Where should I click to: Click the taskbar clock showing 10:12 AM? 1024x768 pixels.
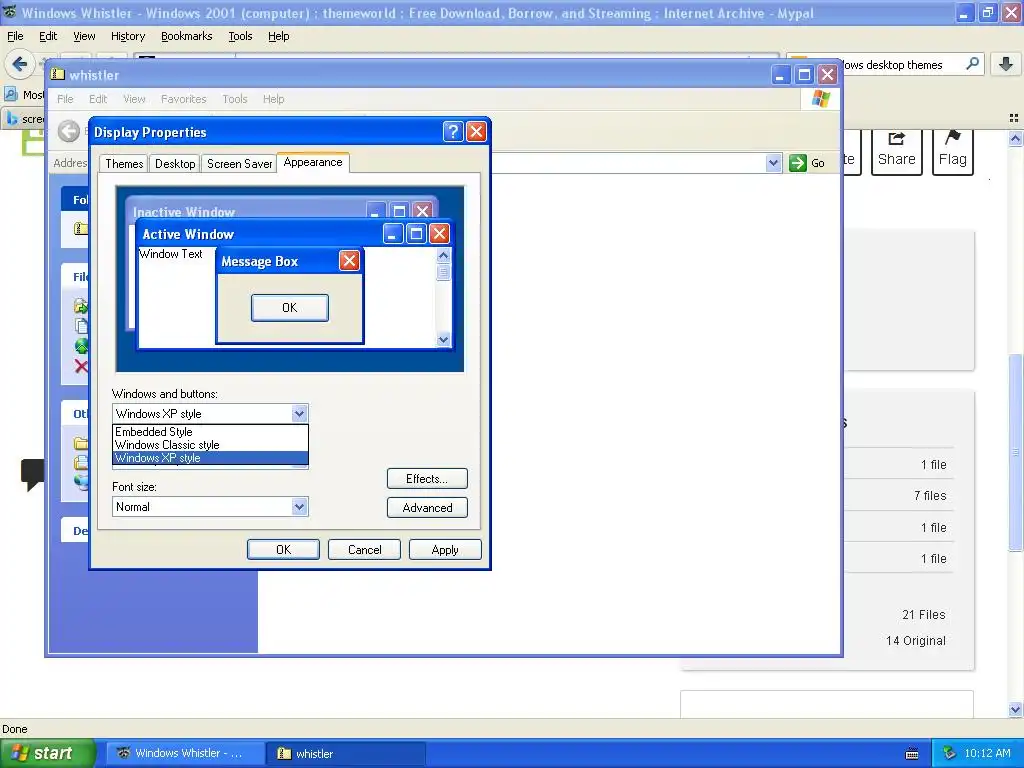pyautogui.click(x=987, y=753)
